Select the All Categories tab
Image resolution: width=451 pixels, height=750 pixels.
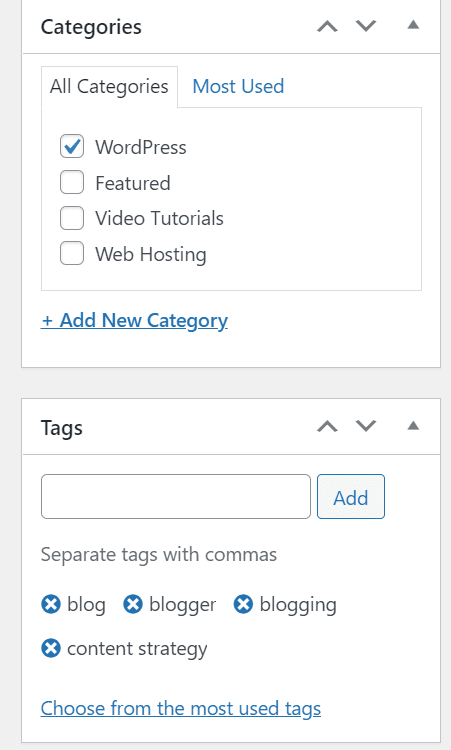coord(109,87)
